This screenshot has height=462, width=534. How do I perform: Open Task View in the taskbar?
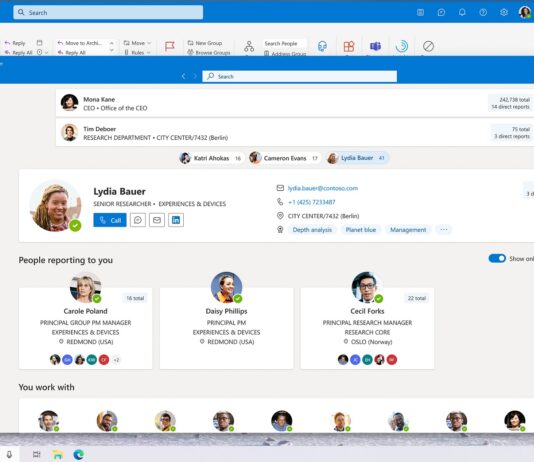(36, 454)
